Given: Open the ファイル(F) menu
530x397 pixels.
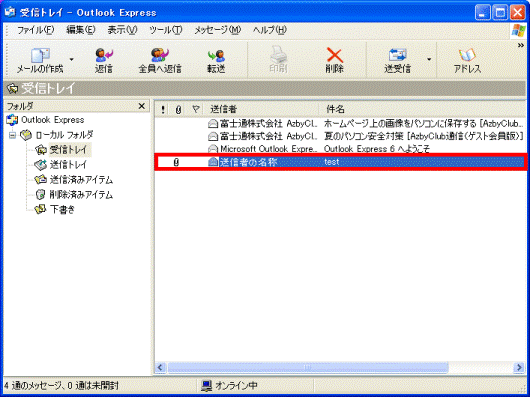Looking at the screenshot, I should [35, 30].
